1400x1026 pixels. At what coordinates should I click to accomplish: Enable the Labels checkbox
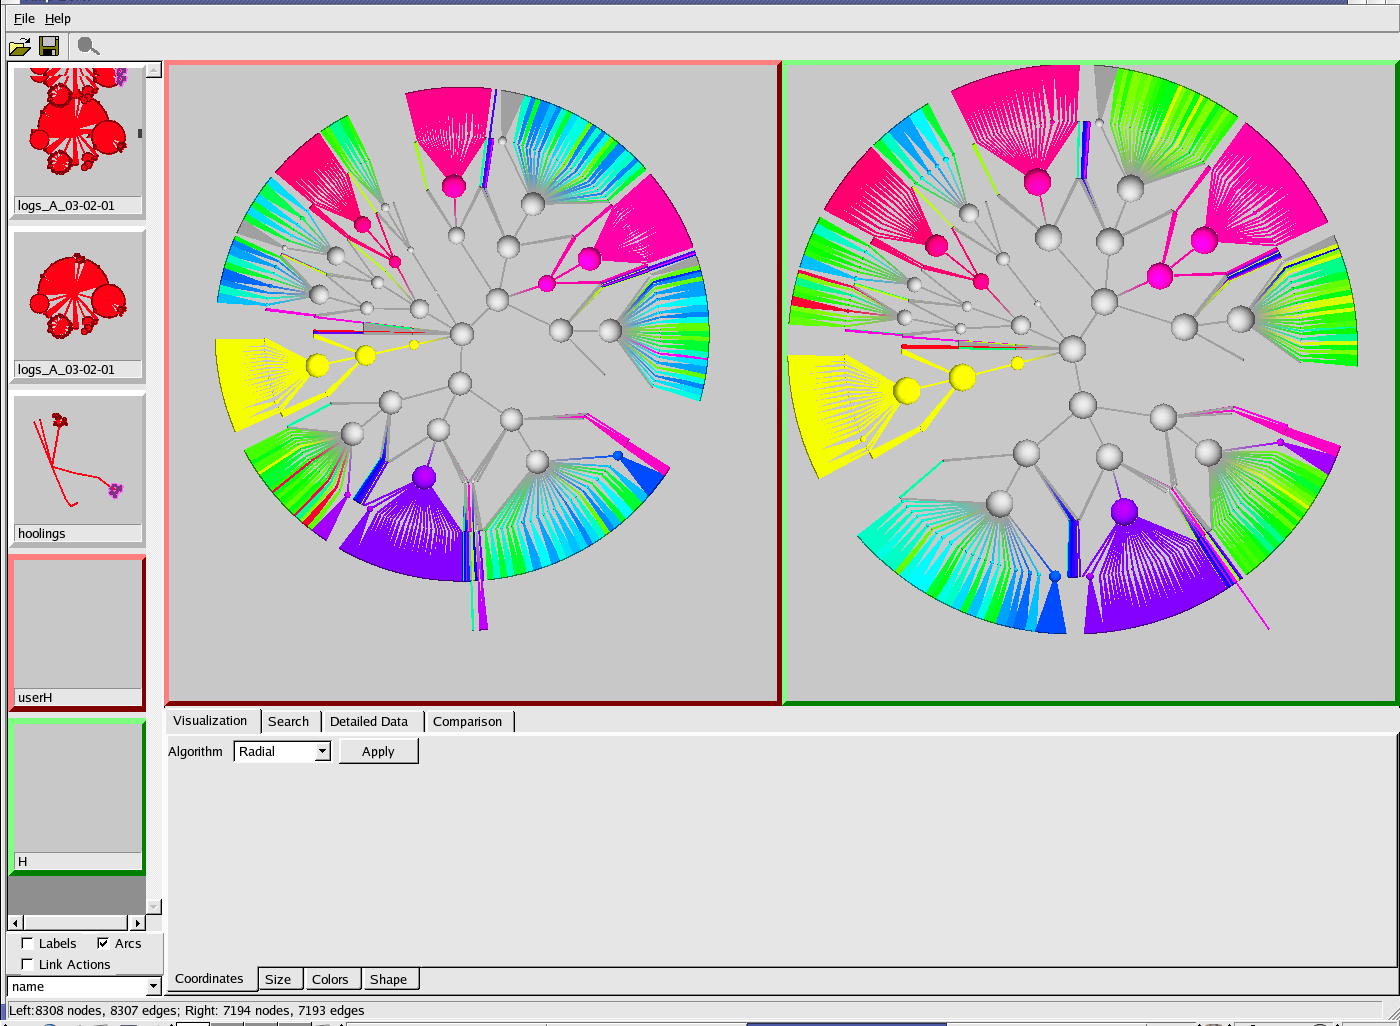coord(28,943)
